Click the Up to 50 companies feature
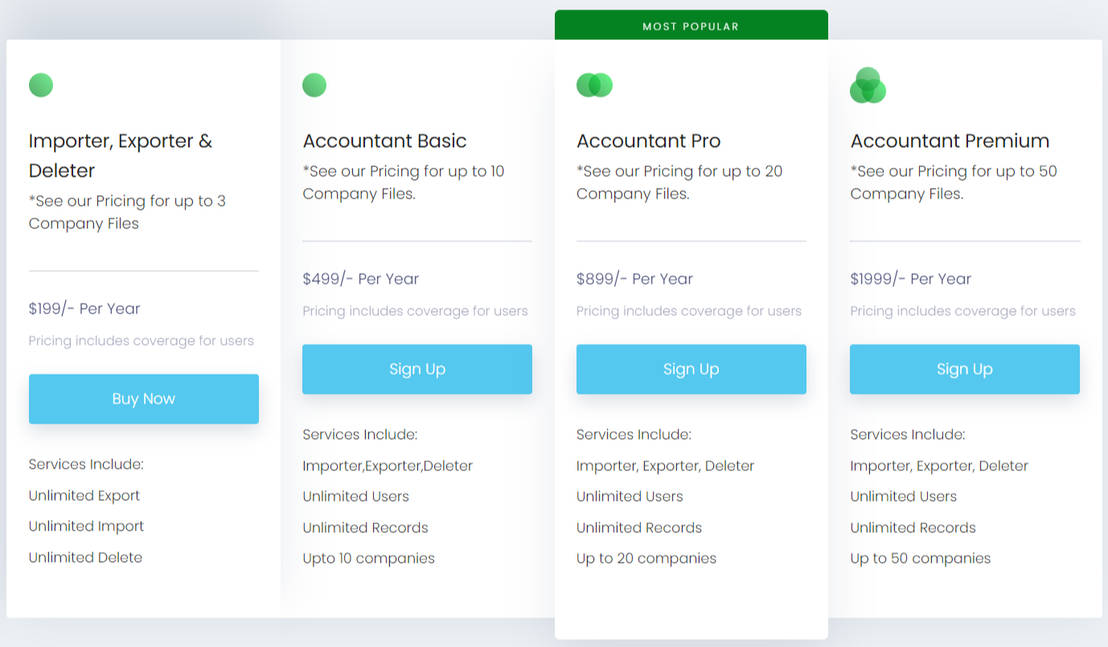 (920, 558)
